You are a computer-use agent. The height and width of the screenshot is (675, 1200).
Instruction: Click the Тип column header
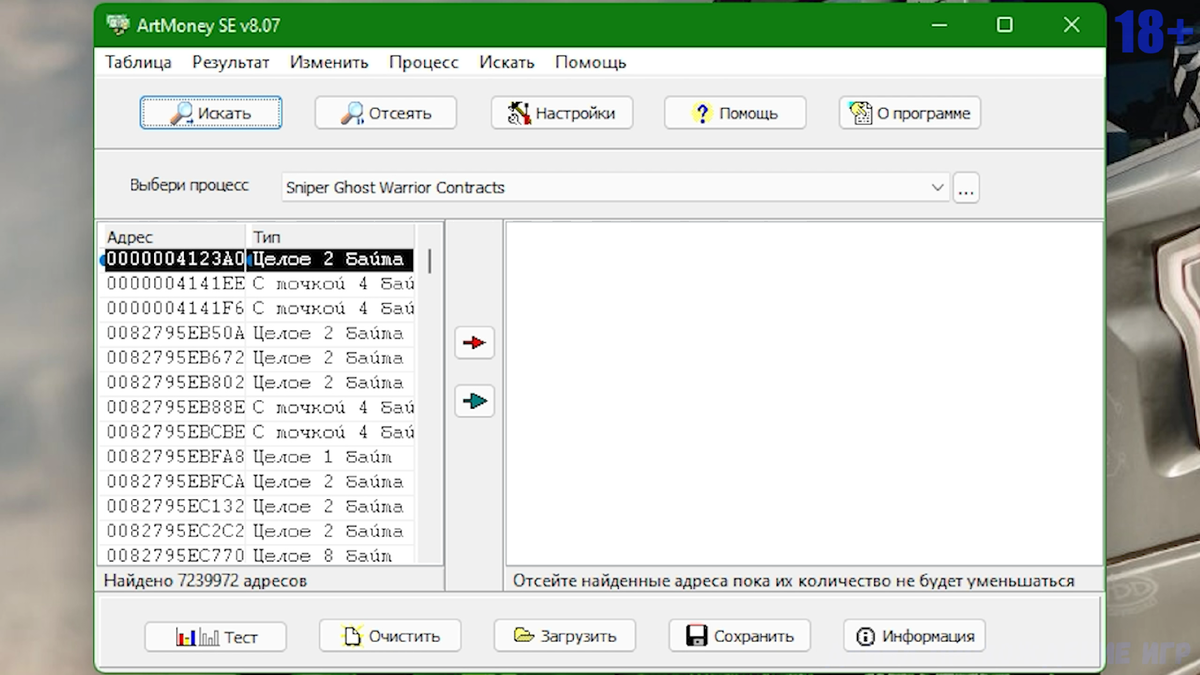click(330, 237)
